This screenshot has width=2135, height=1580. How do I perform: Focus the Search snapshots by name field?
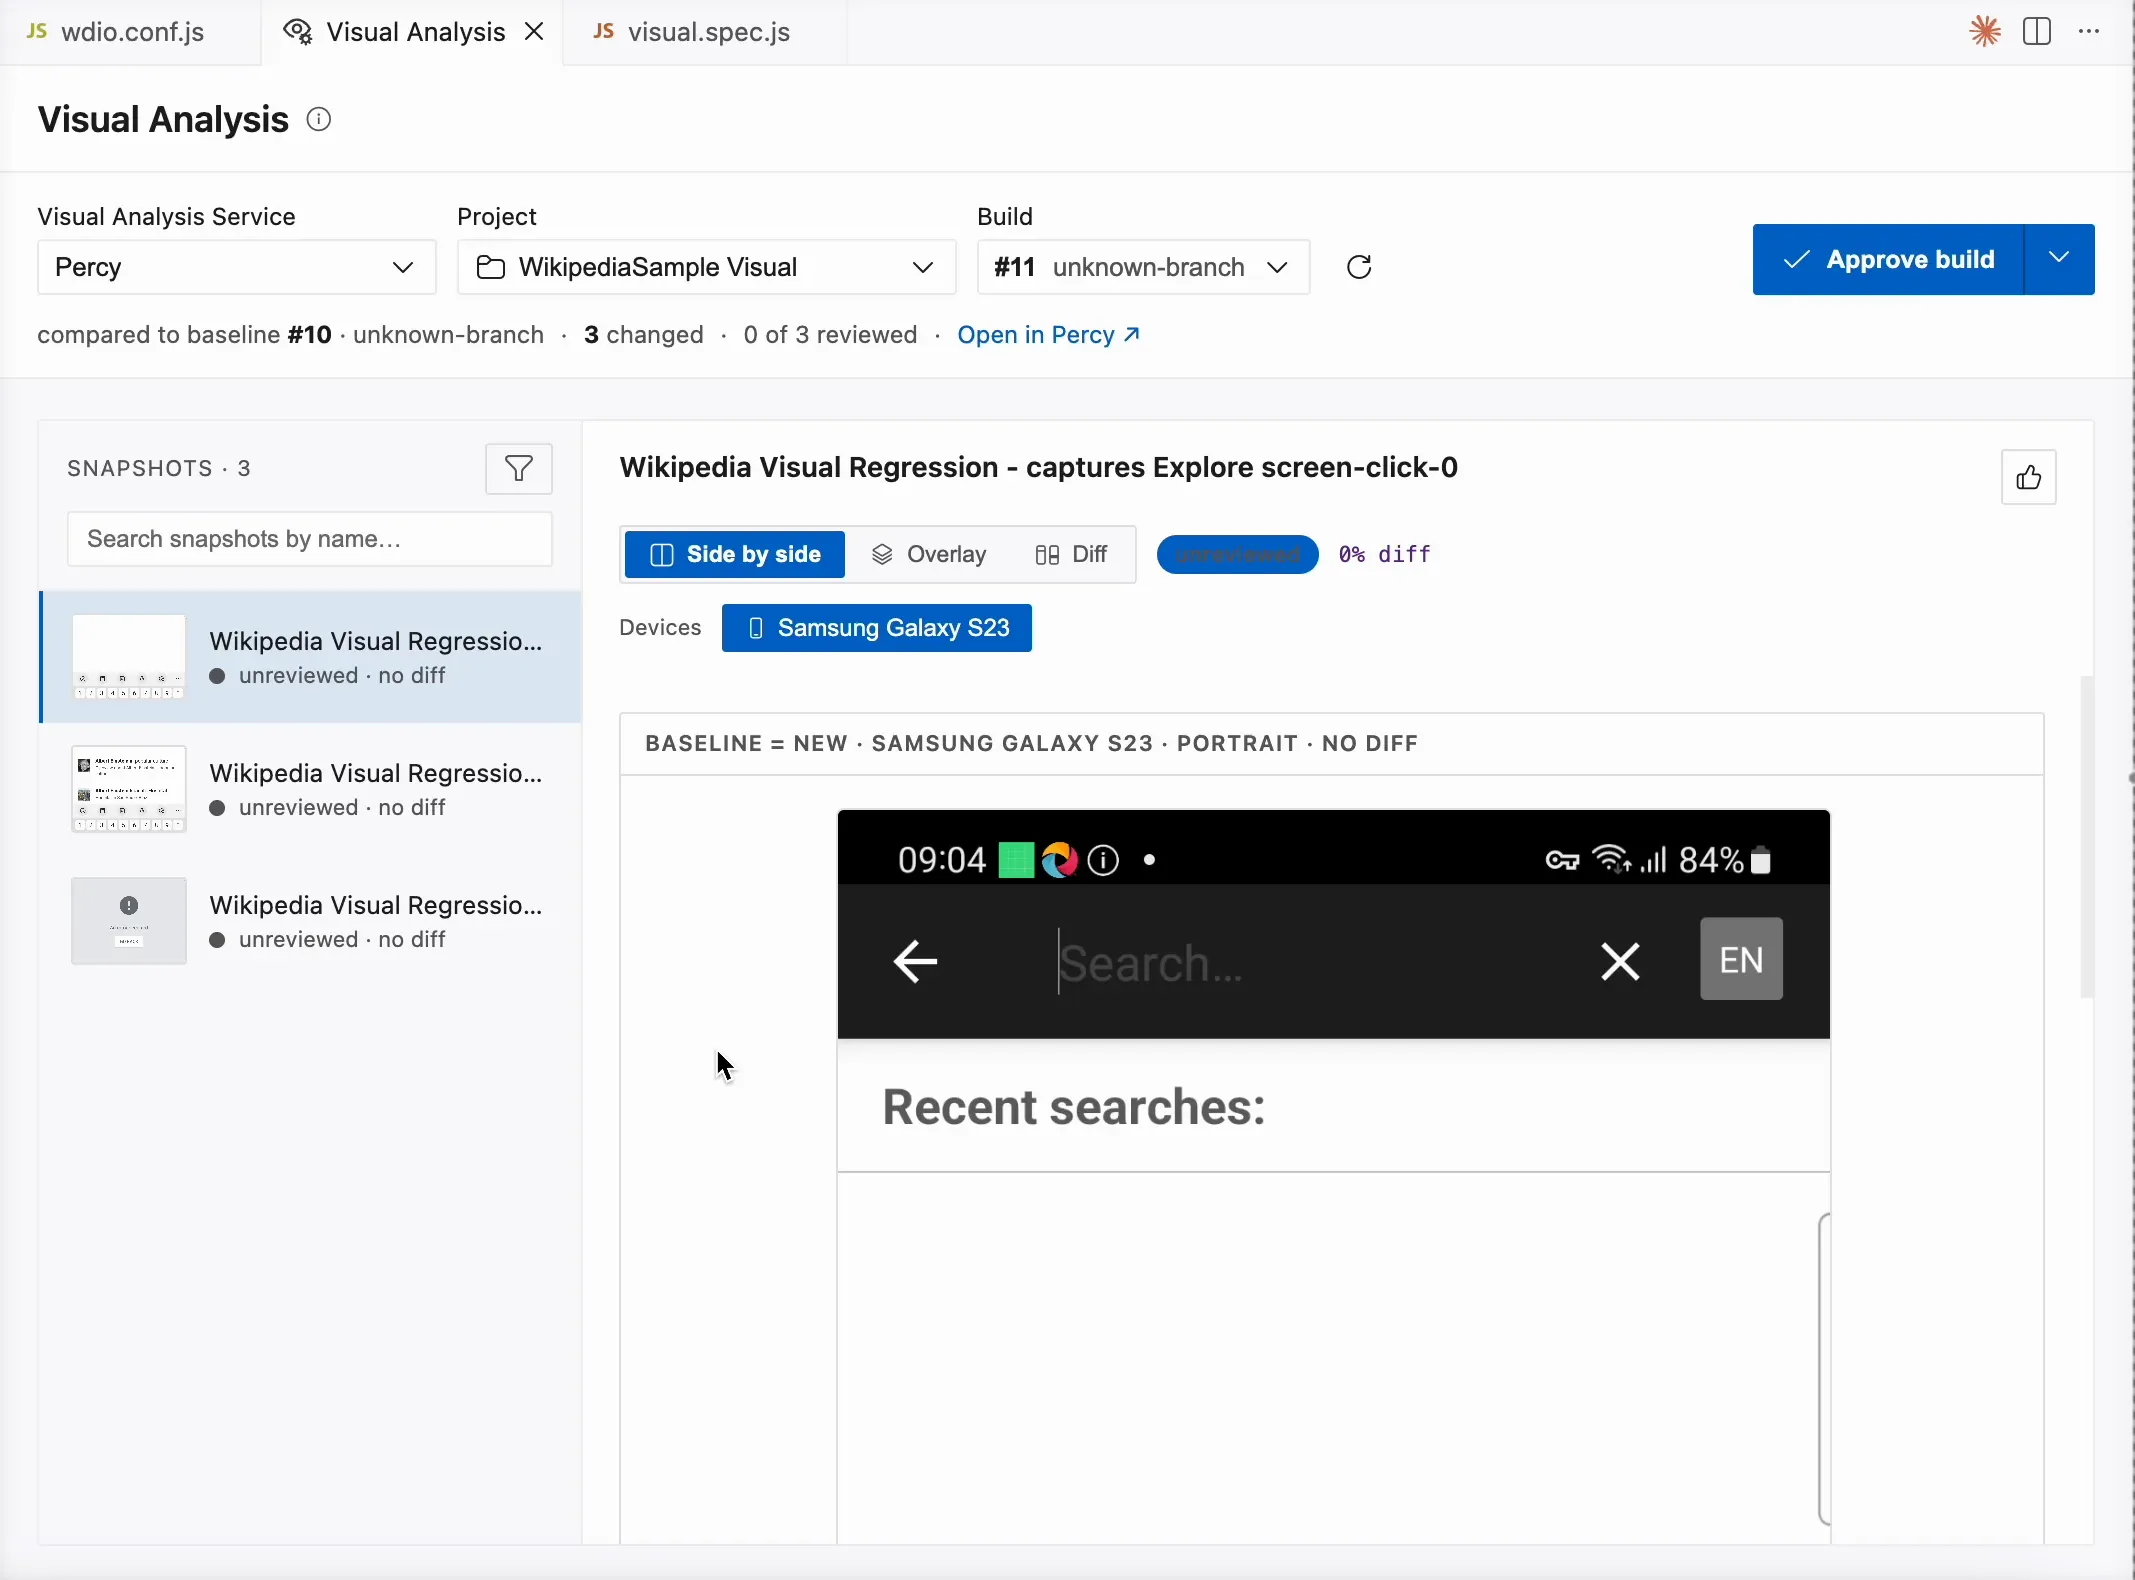click(x=310, y=539)
